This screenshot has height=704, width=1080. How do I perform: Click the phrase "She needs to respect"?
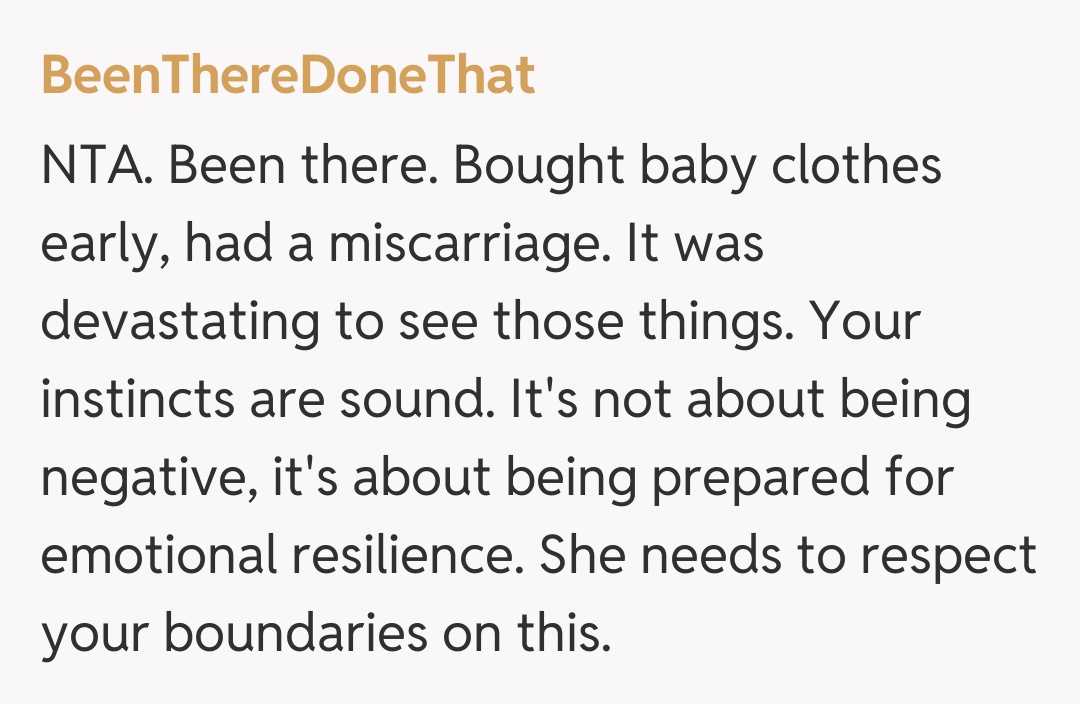[788, 557]
